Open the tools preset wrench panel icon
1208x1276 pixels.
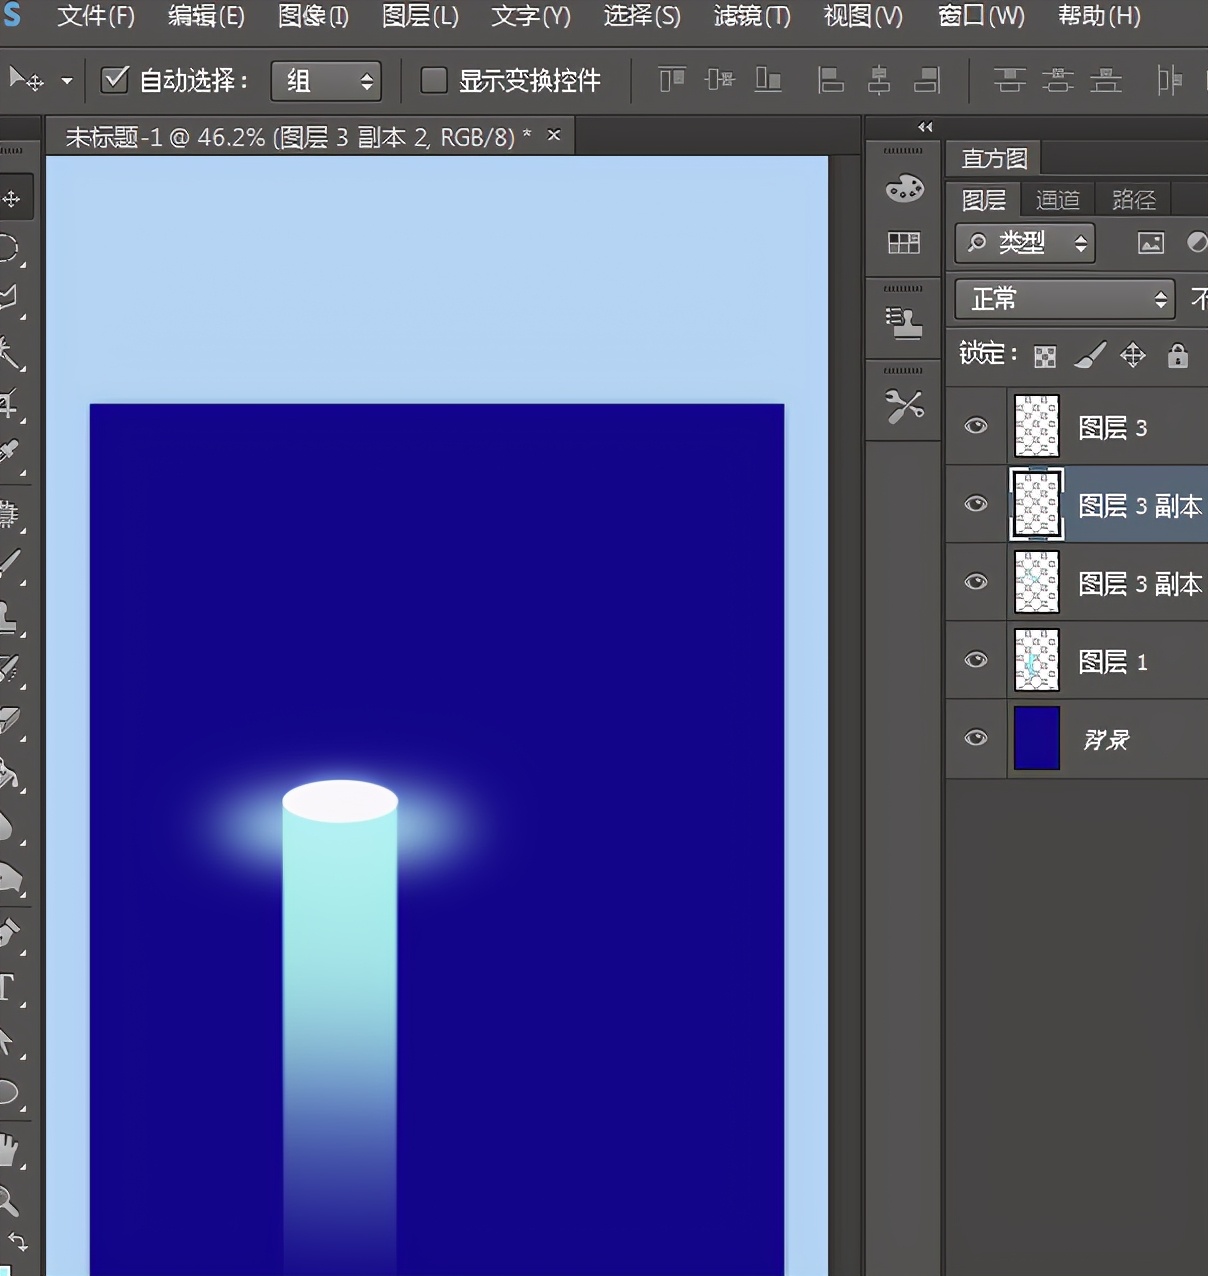[904, 406]
